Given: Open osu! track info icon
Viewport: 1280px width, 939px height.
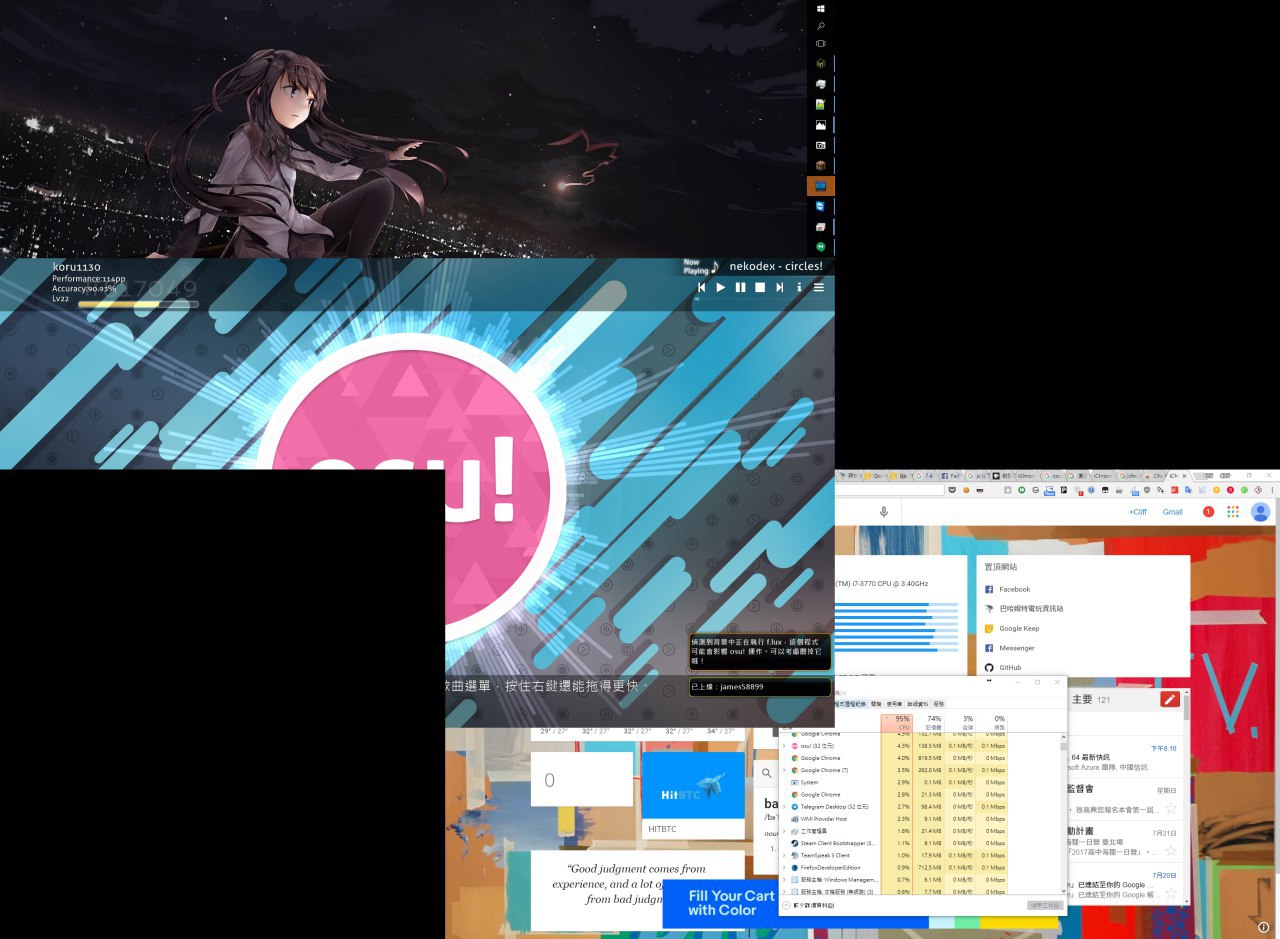Looking at the screenshot, I should tap(799, 287).
